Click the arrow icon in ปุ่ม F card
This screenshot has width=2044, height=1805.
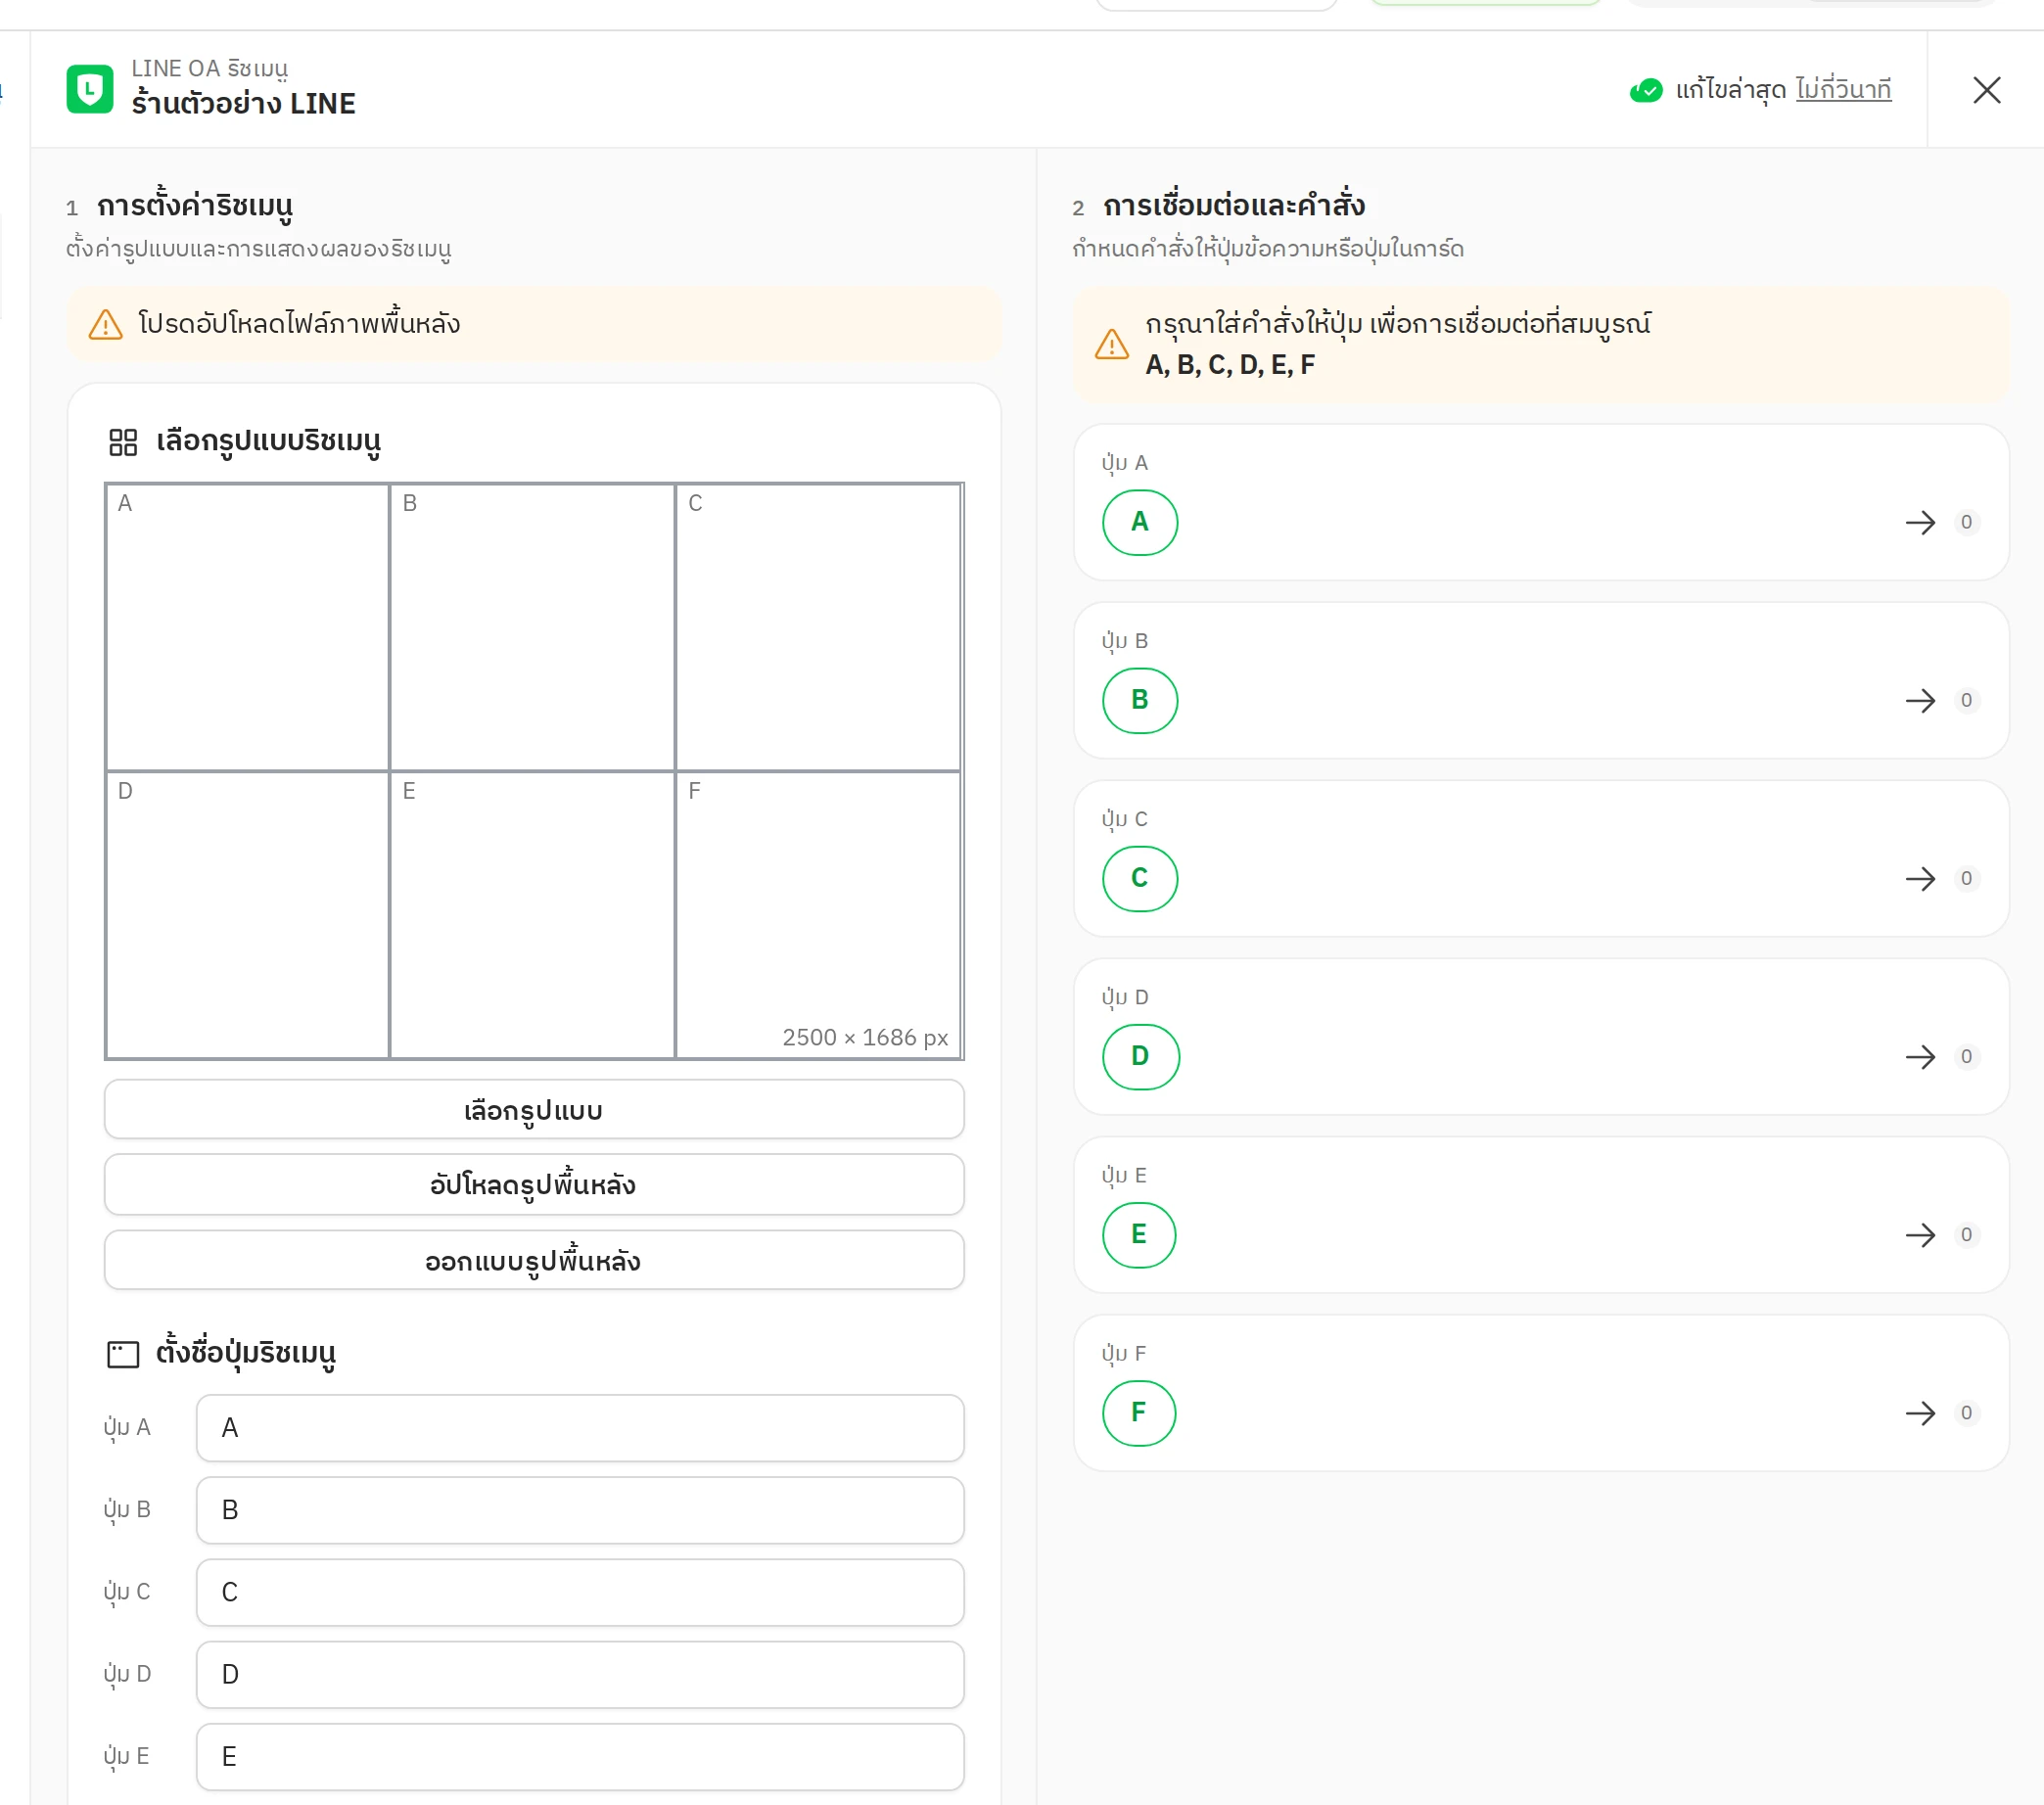1920,1412
